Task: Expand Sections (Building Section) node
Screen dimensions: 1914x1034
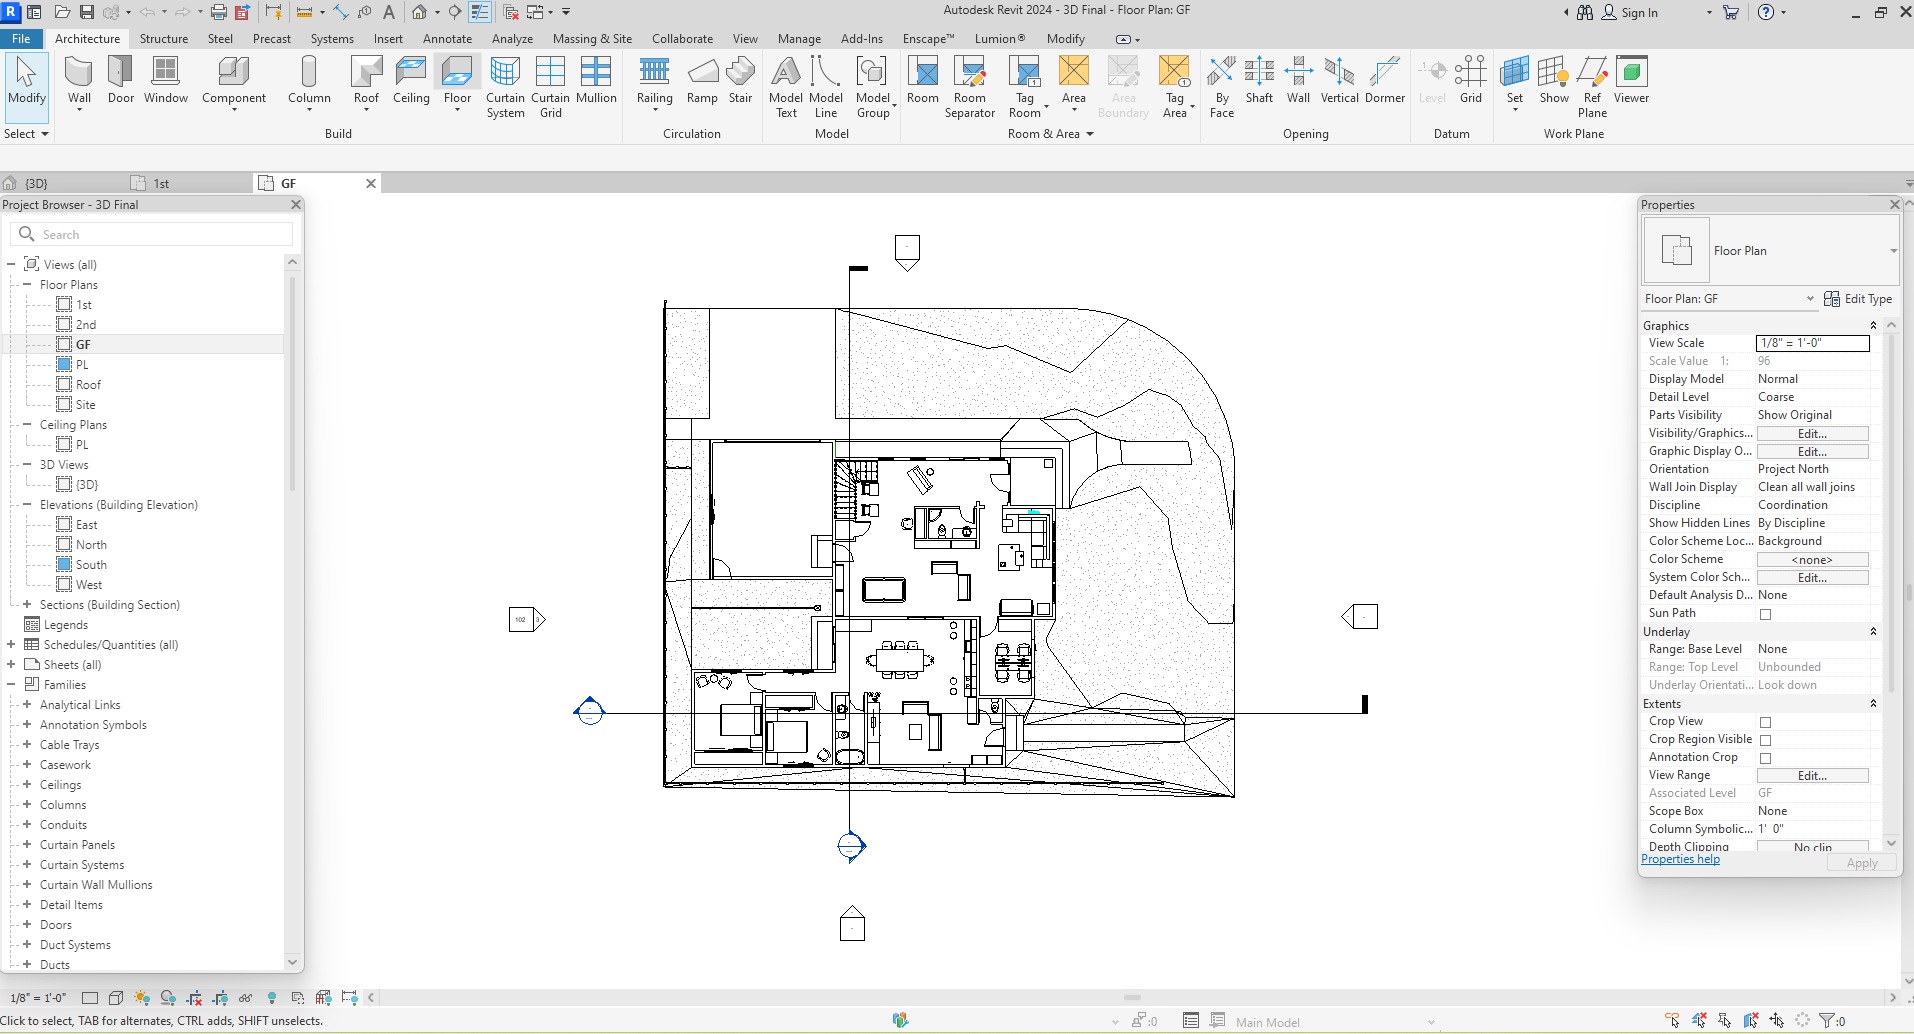Action: pos(27,605)
